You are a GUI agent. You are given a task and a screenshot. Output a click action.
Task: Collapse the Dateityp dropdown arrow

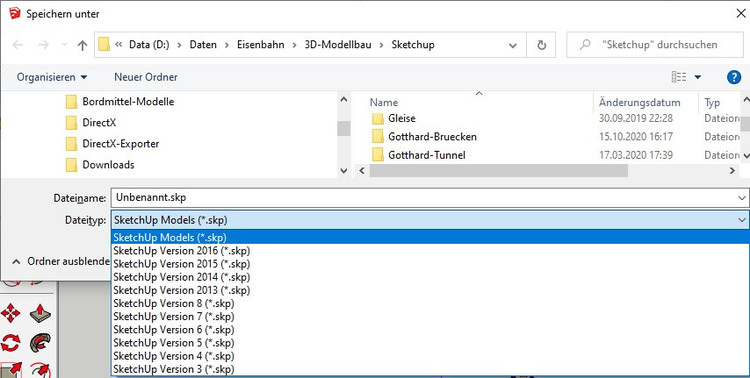742,220
